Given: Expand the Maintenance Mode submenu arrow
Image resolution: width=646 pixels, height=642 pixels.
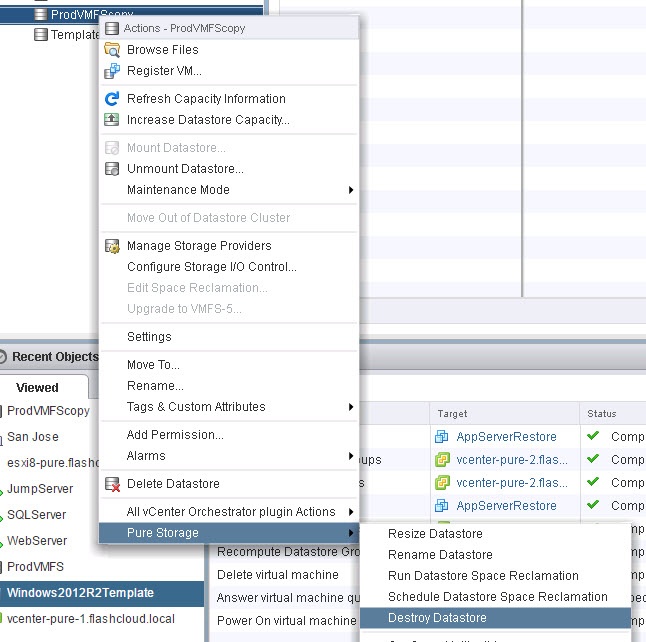Looking at the screenshot, I should (x=351, y=190).
